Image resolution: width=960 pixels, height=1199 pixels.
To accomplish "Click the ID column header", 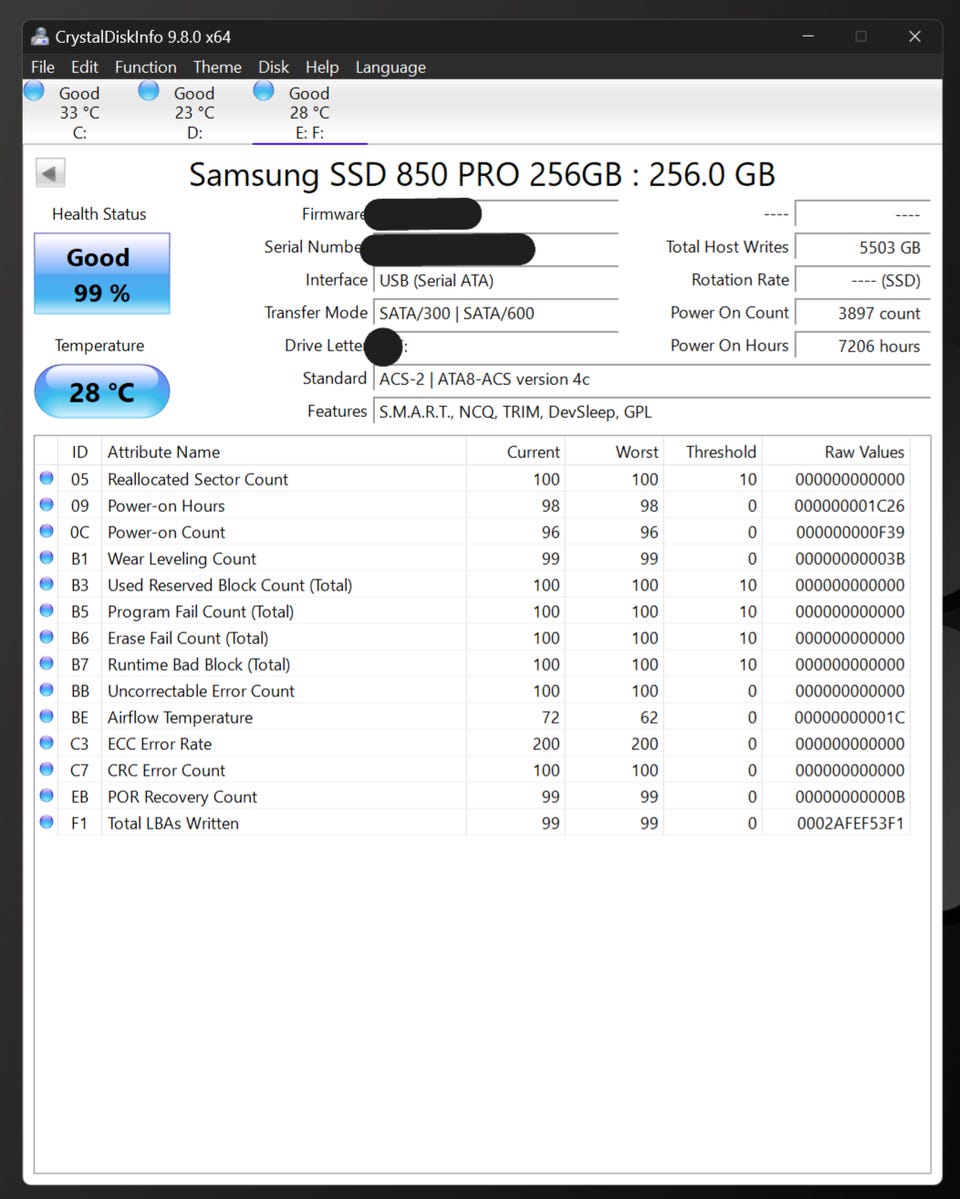I will click(80, 452).
